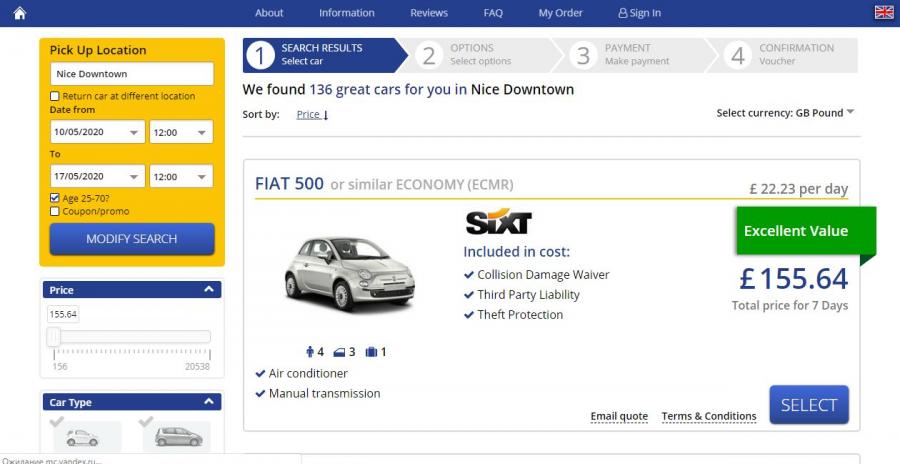The height and width of the screenshot is (464, 900).
Task: Click the total price £155.64 text
Action: tap(793, 279)
